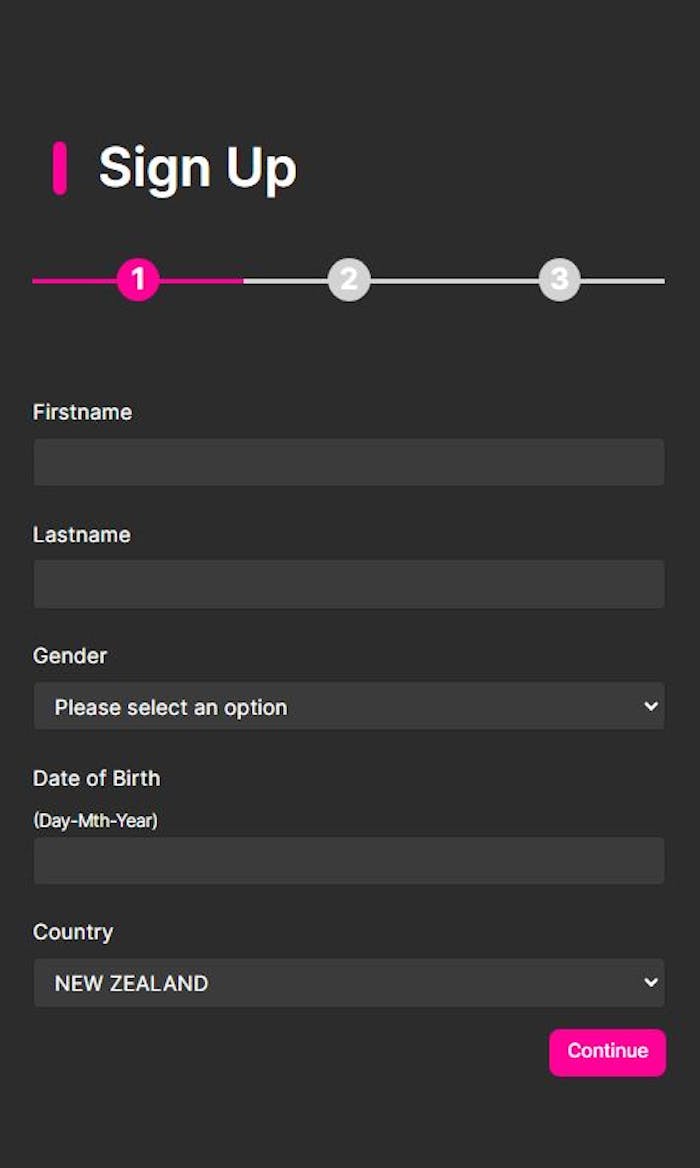Click the (Day-Mth-Year) format hint
The image size is (700, 1168).
click(x=95, y=821)
